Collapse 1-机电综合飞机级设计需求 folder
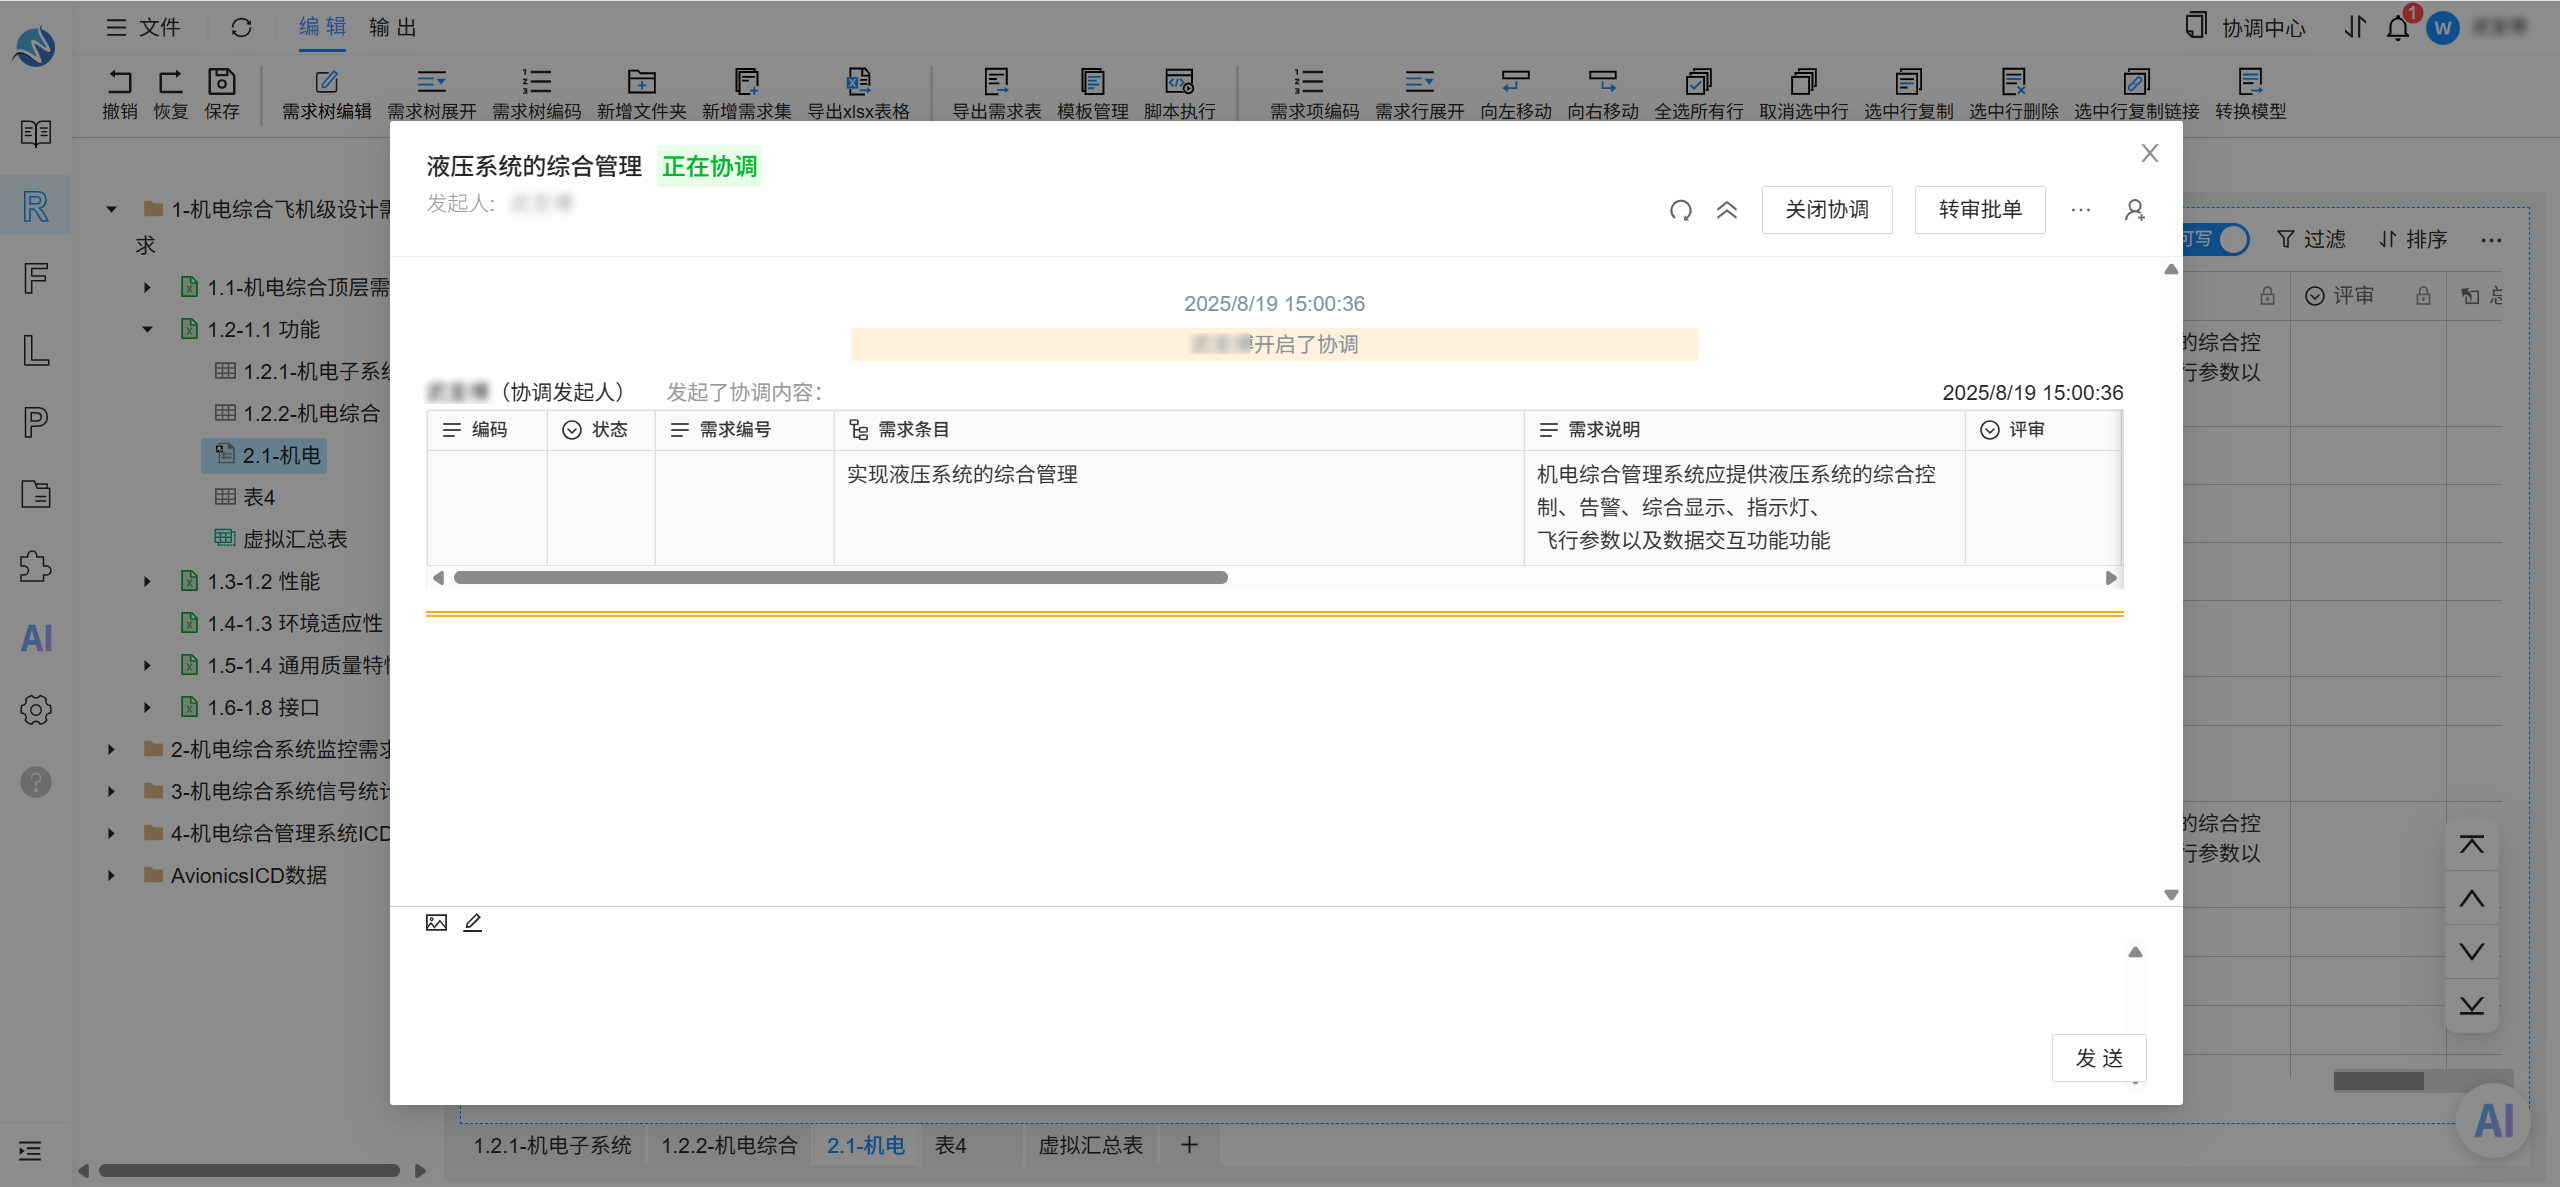Image resolution: width=2560 pixels, height=1187 pixels. [x=112, y=209]
